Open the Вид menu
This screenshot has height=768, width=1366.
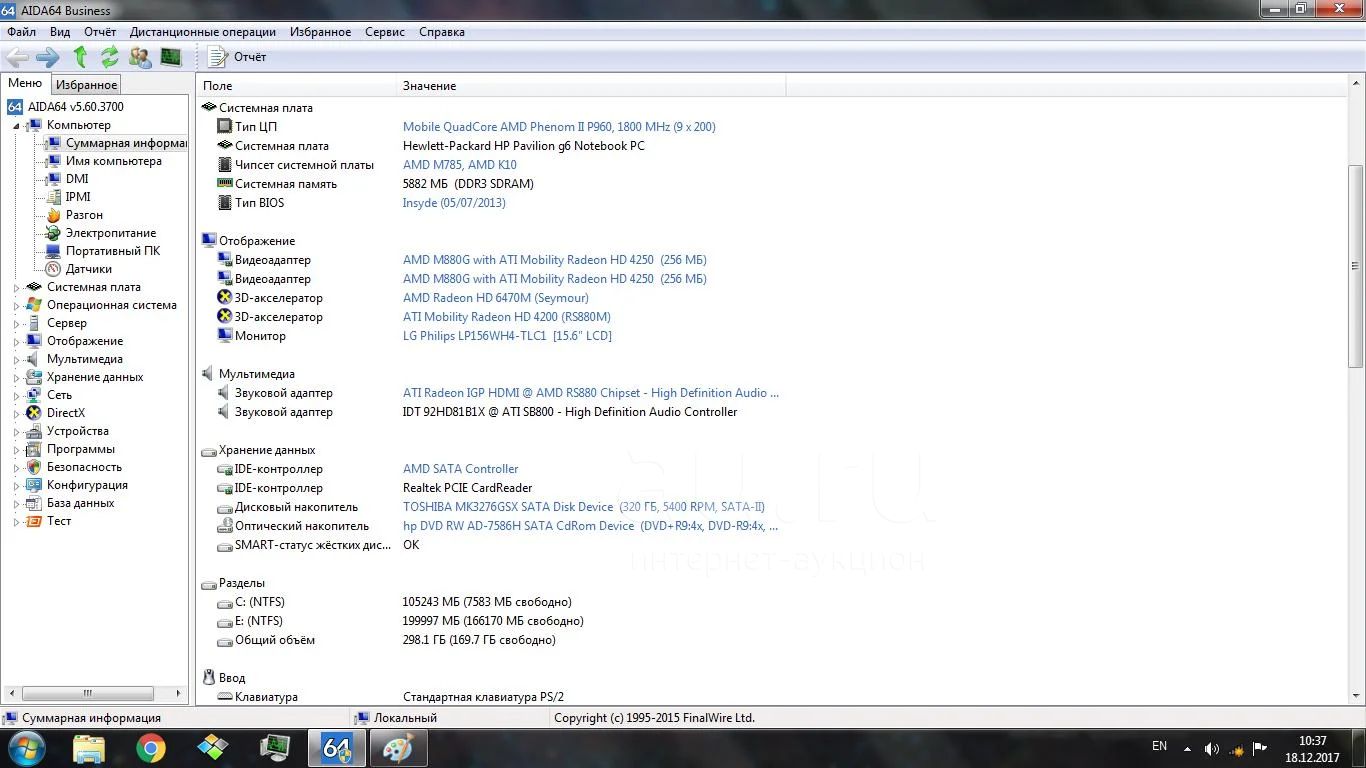(60, 32)
